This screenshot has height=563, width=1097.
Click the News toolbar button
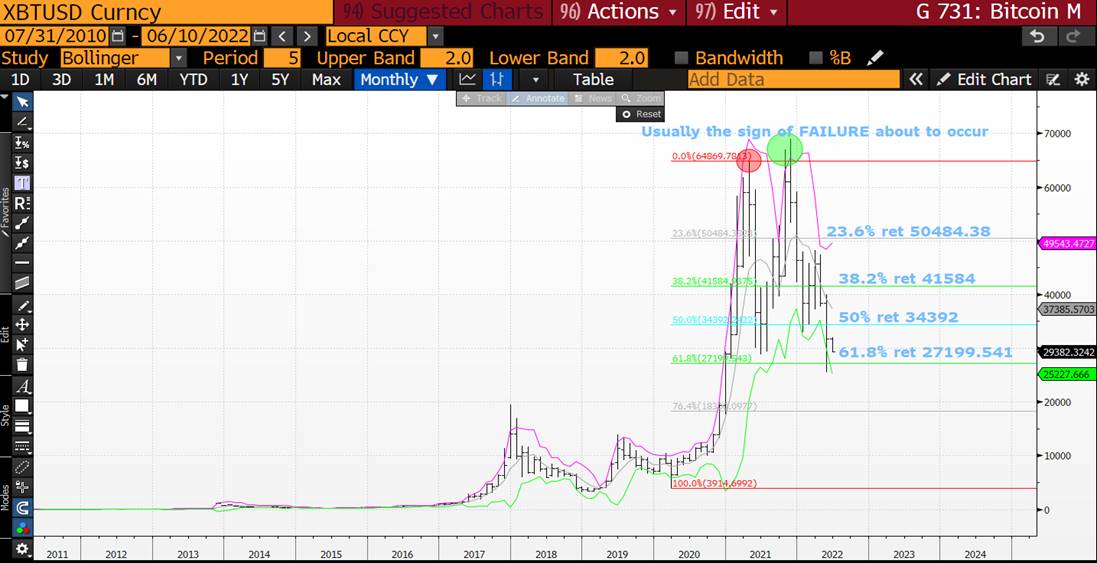pyautogui.click(x=593, y=99)
